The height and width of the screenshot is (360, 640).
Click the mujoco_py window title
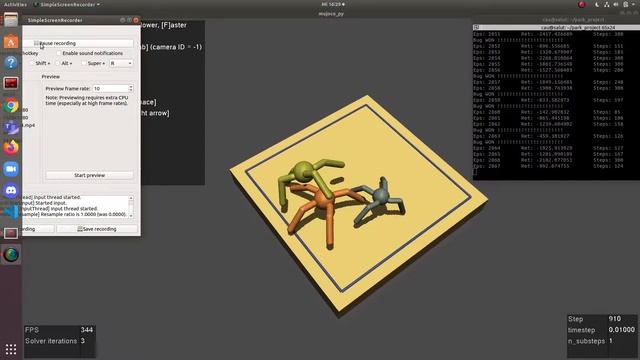(x=331, y=14)
